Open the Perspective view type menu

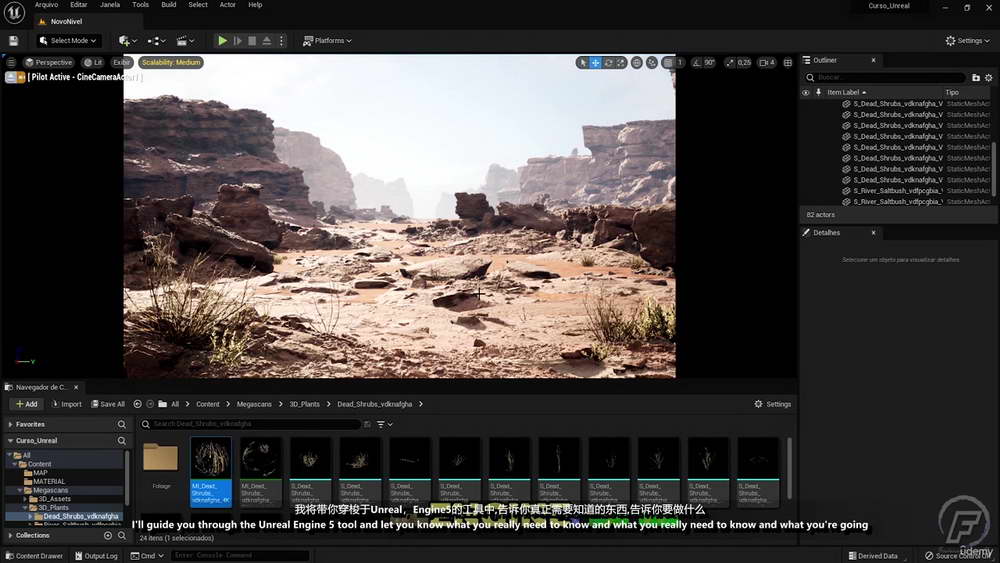tap(48, 62)
